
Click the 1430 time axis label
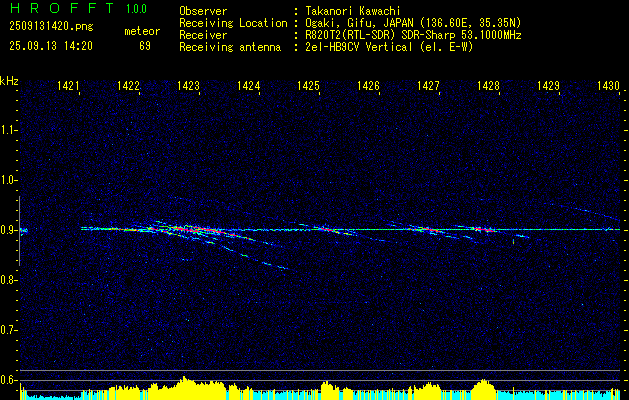(x=608, y=85)
